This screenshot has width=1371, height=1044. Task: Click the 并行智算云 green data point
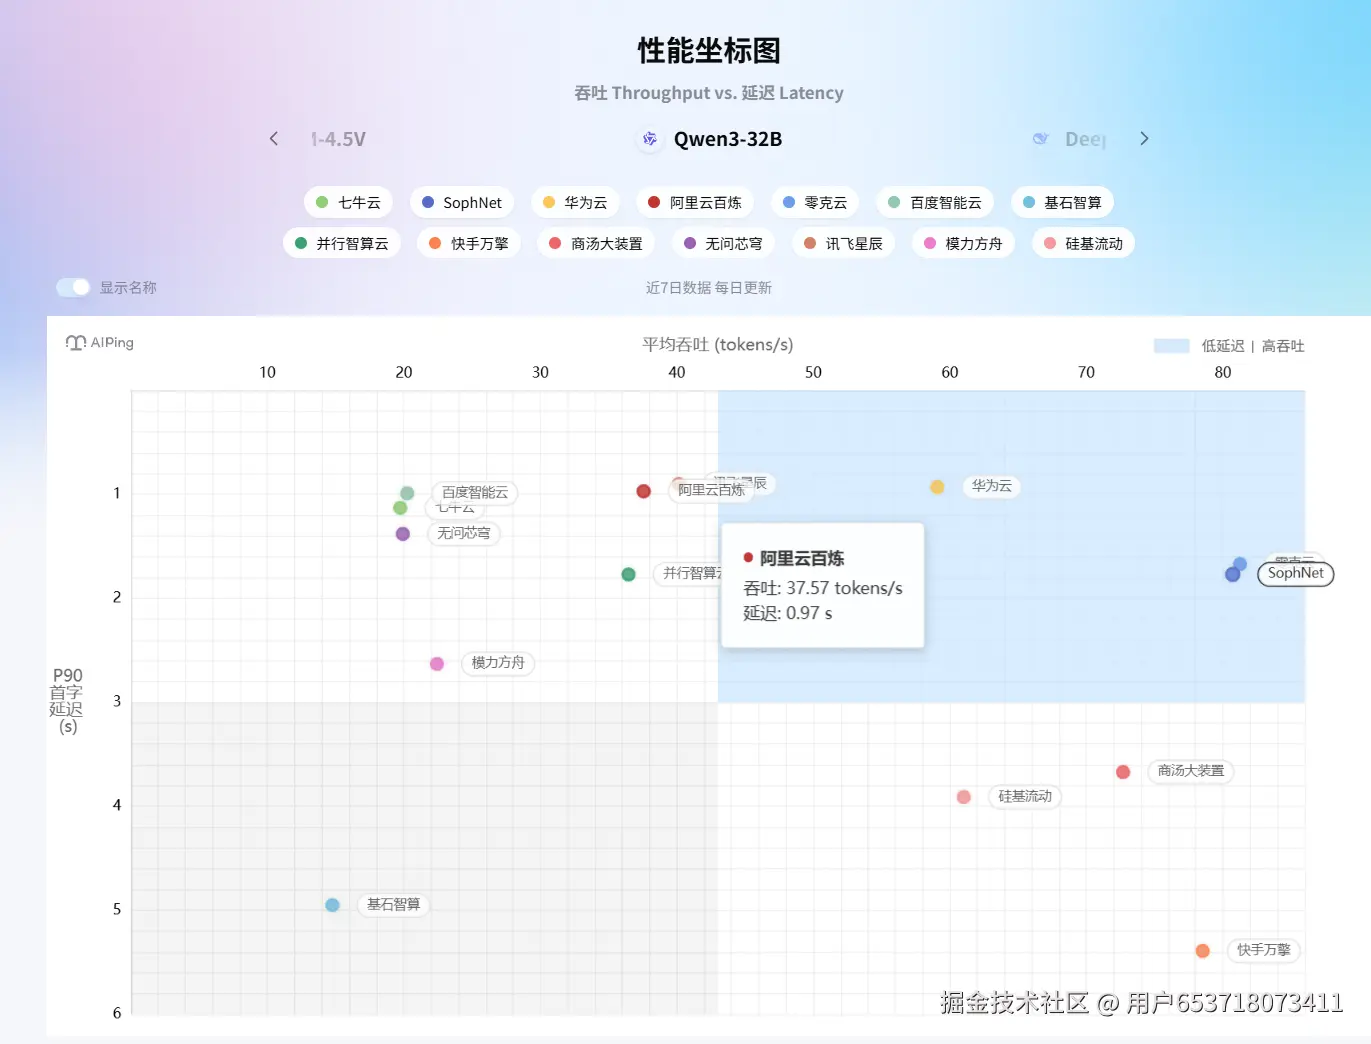coord(628,574)
